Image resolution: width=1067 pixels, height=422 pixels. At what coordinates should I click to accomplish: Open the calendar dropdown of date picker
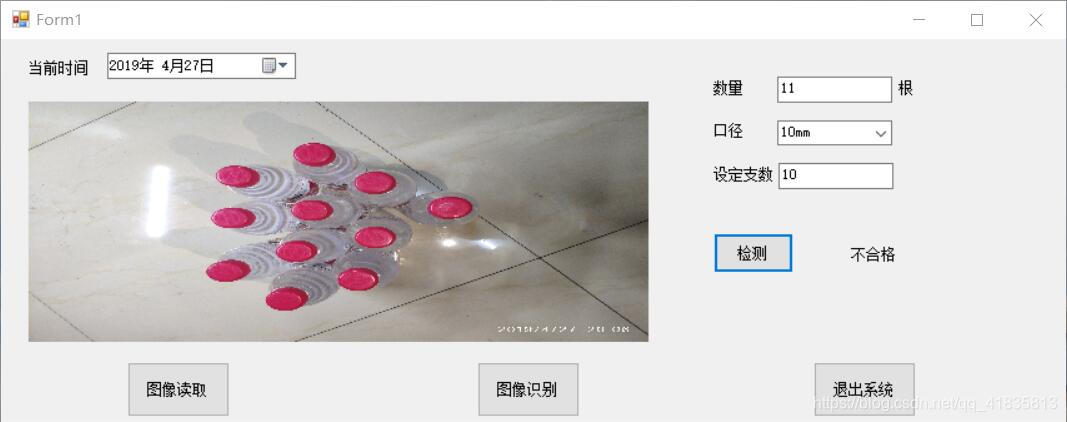[x=275, y=65]
